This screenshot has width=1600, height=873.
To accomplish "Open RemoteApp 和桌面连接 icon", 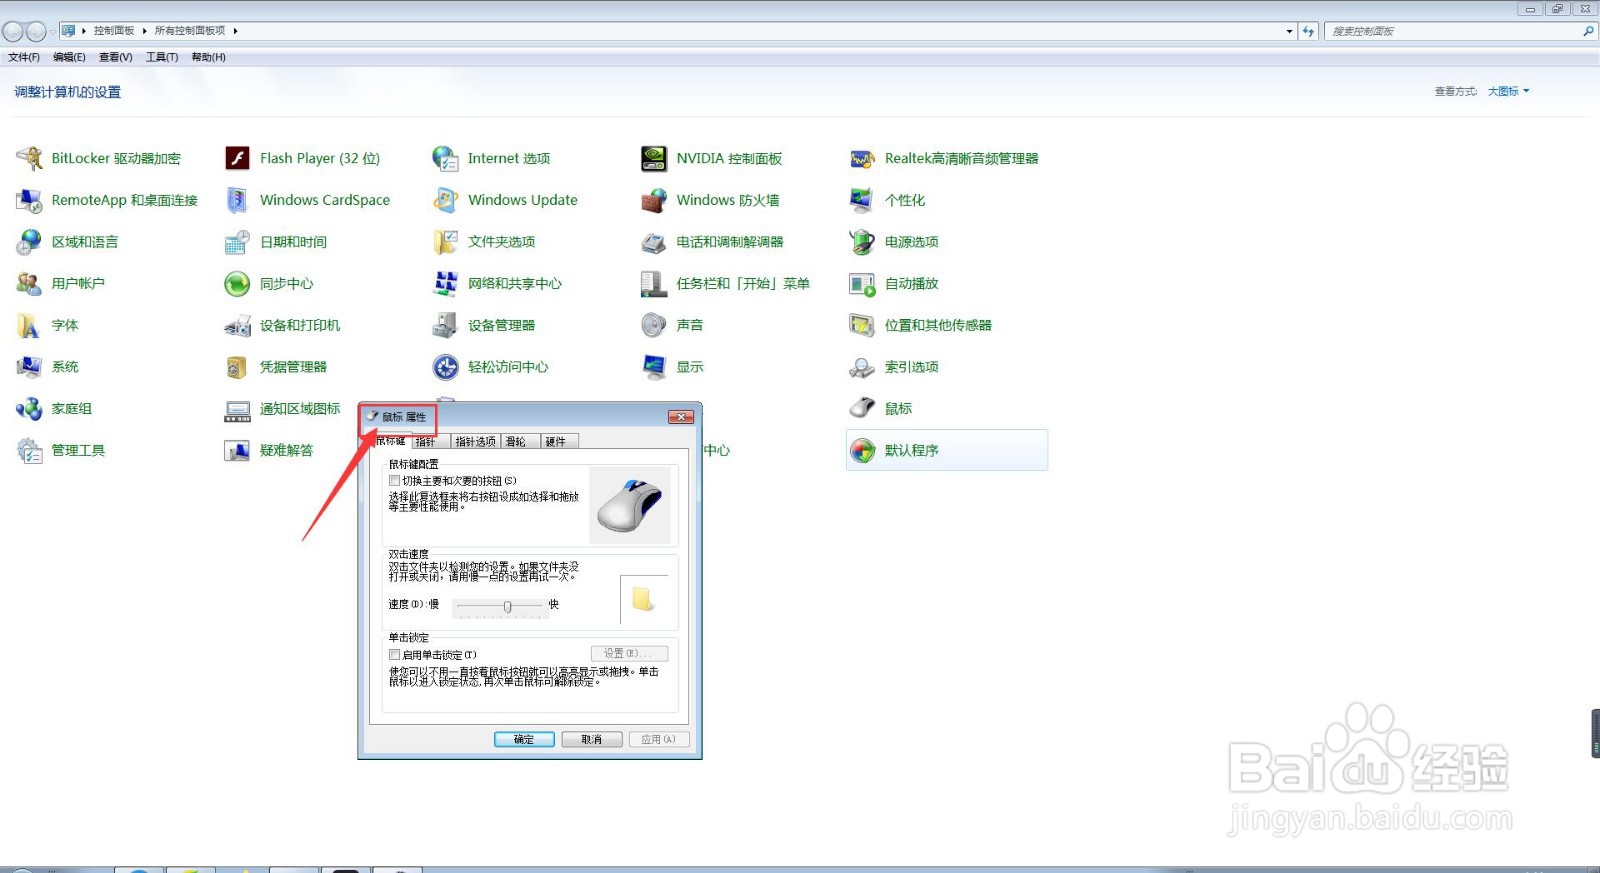I will click(30, 200).
